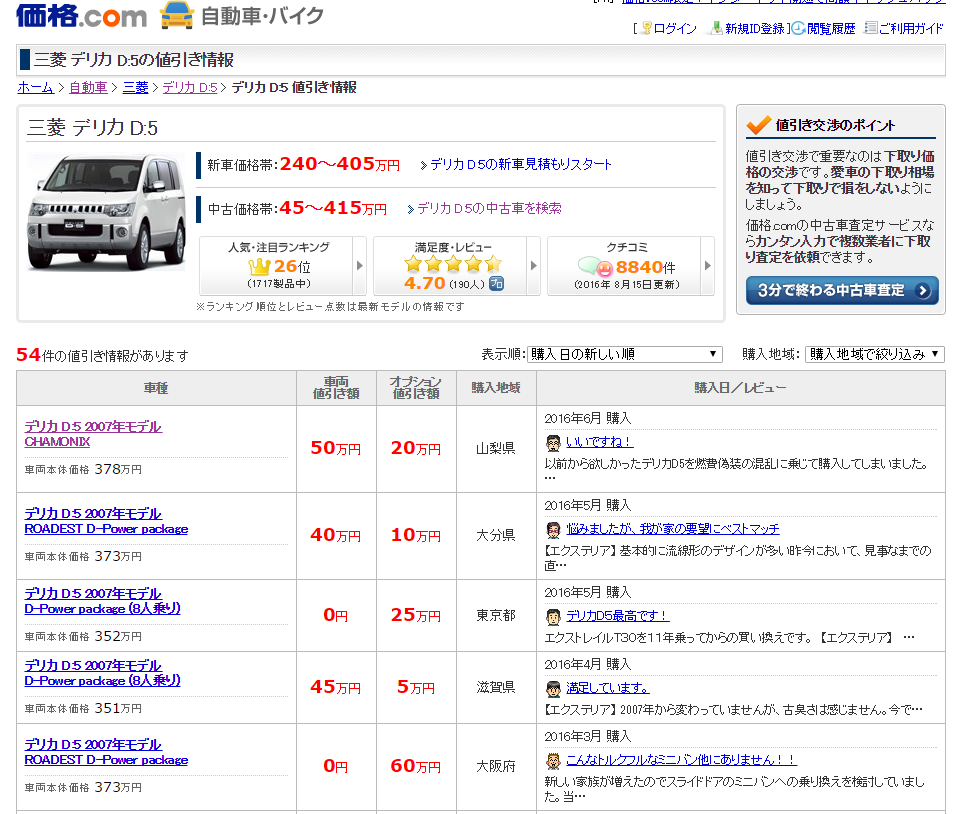Image resolution: width=956 pixels, height=814 pixels.
Task: Click the 8840件 kuchikomi count
Action: point(645,267)
